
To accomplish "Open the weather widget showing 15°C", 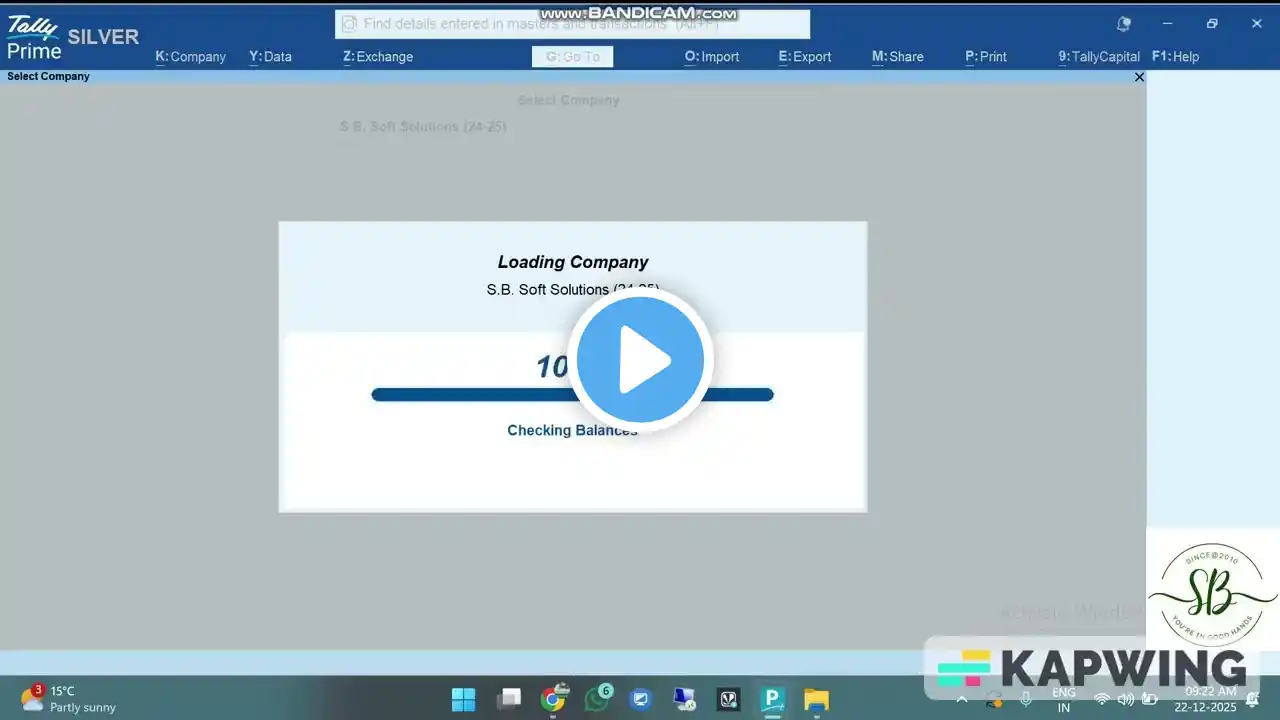I will click(68, 699).
